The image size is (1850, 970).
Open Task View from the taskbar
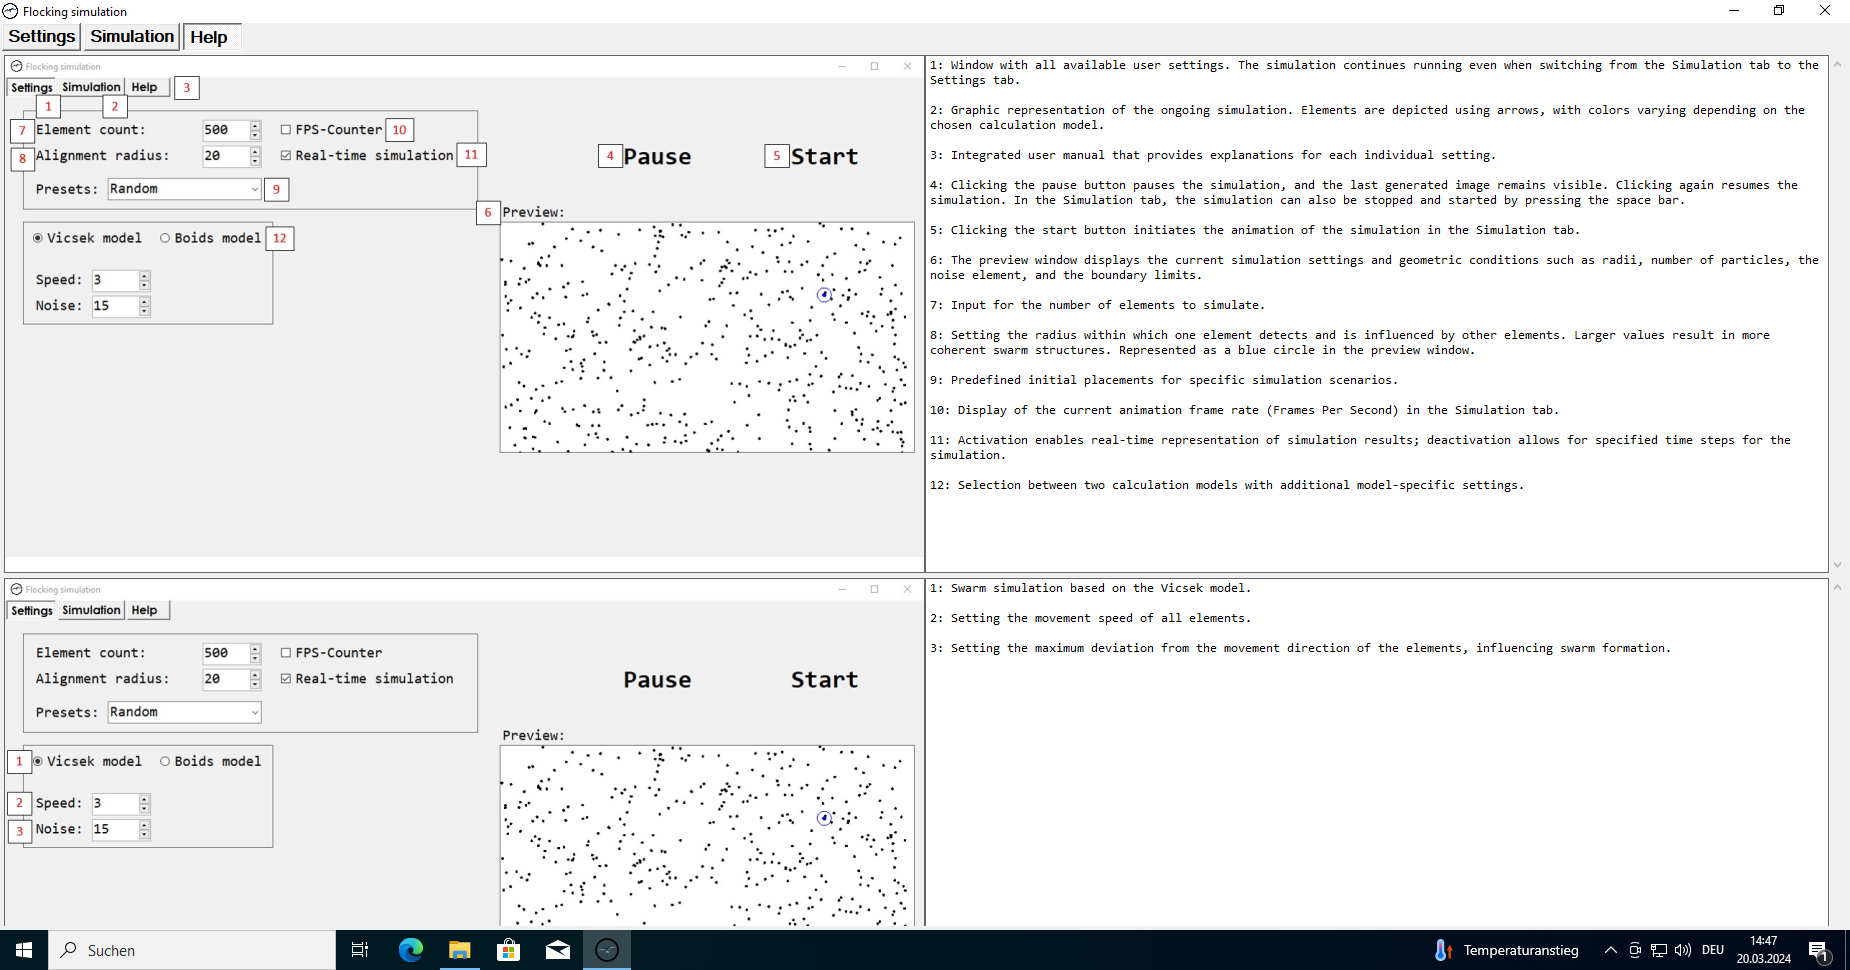click(360, 950)
